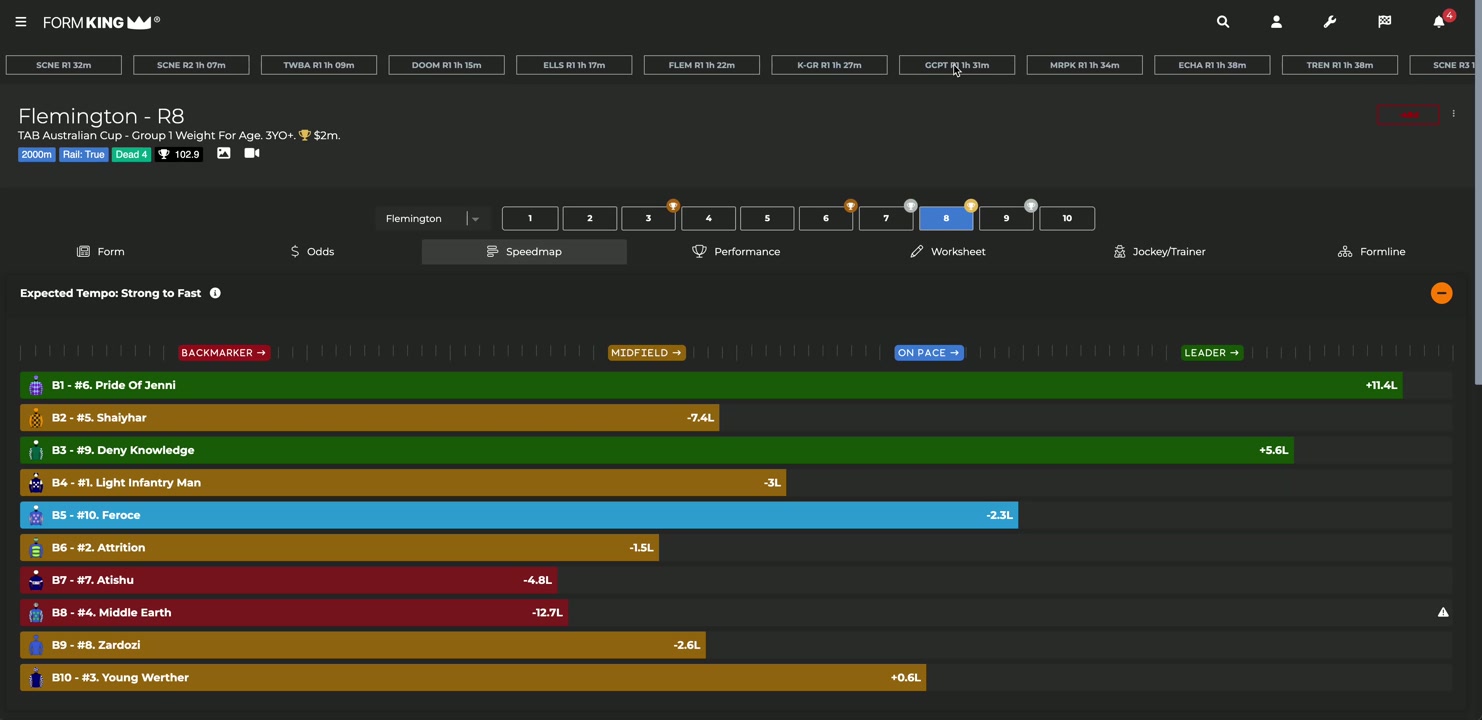The width and height of the screenshot is (1482, 720).
Task: Select race 9 button
Action: tap(1006, 219)
